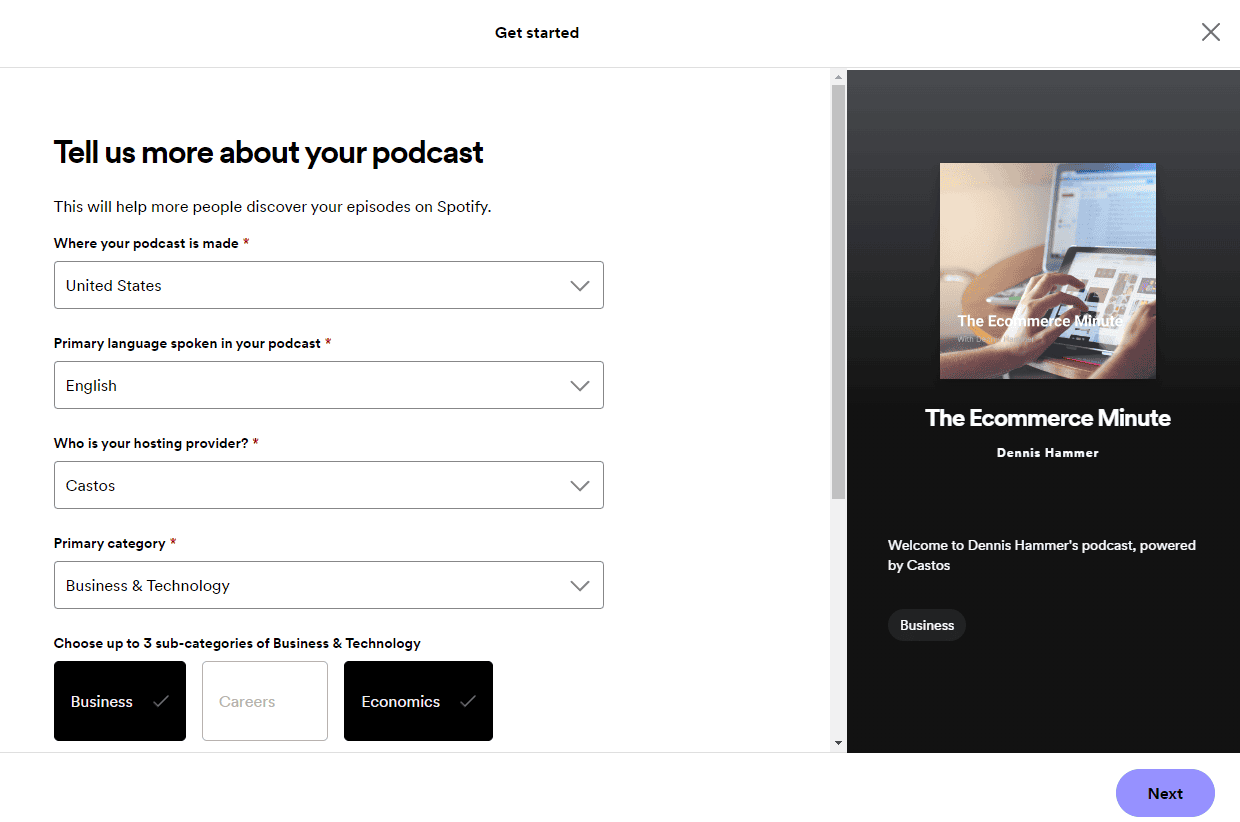The height and width of the screenshot is (822, 1240).
Task: Click the author name 'Dennis Hammer'
Action: 1048,453
